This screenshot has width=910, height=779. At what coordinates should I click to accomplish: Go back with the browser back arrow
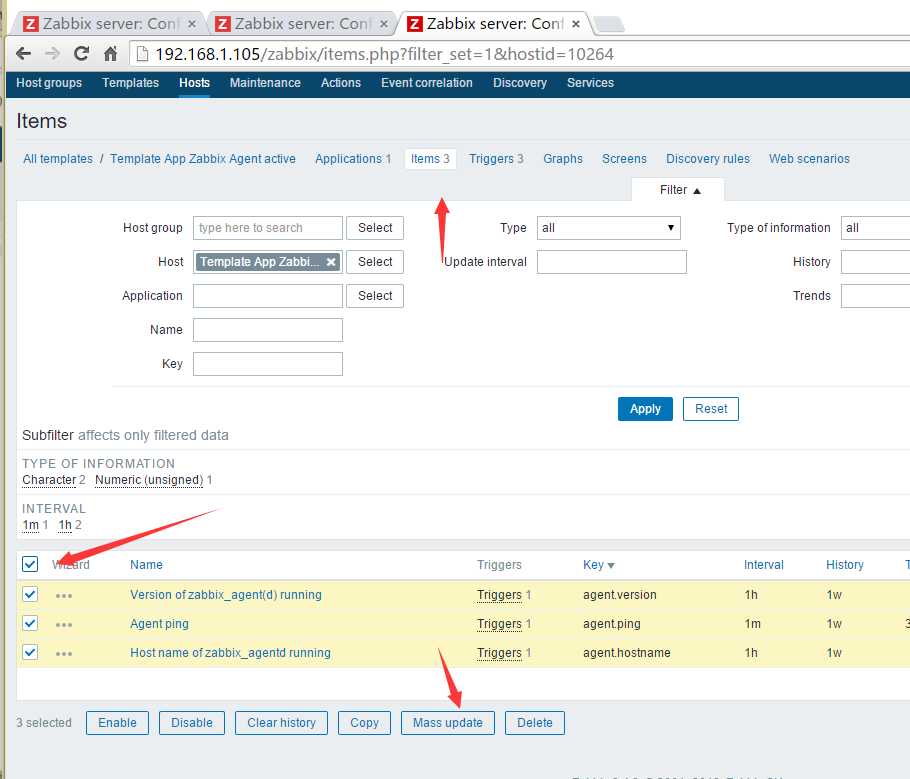(23, 54)
